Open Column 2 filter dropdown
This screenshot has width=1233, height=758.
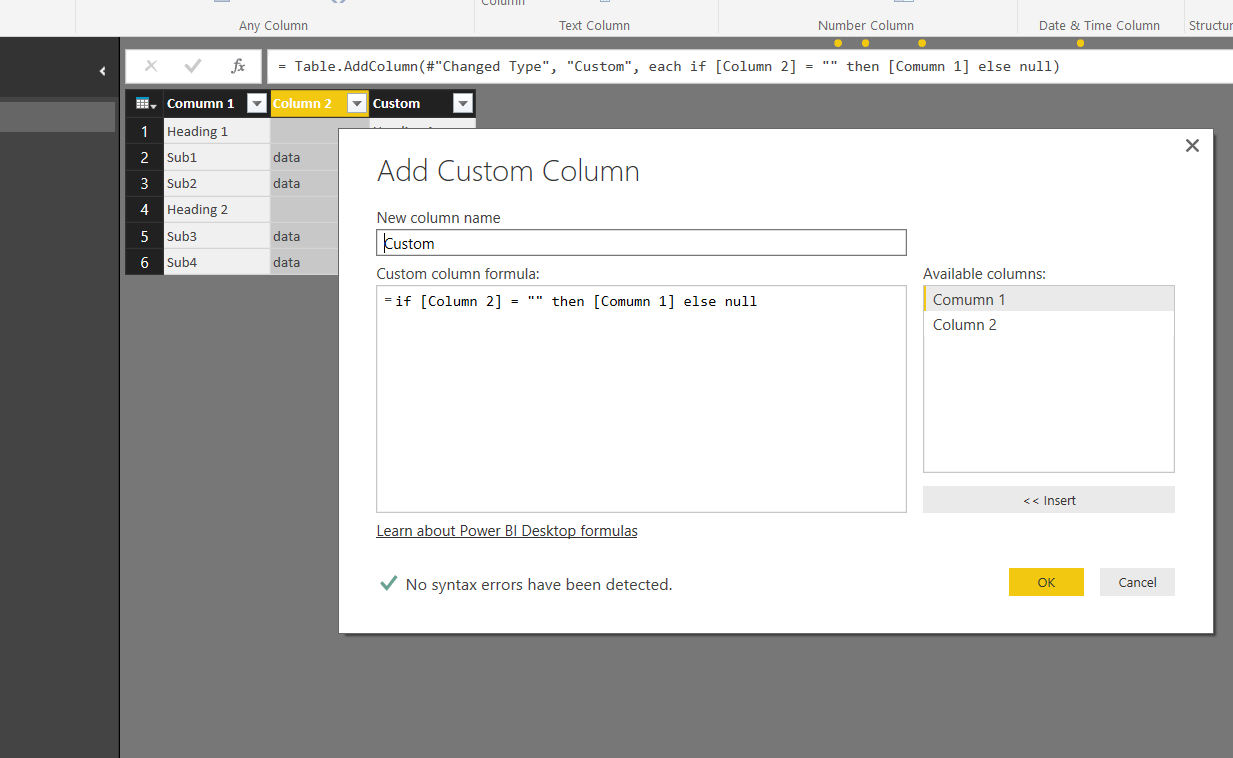tap(356, 103)
